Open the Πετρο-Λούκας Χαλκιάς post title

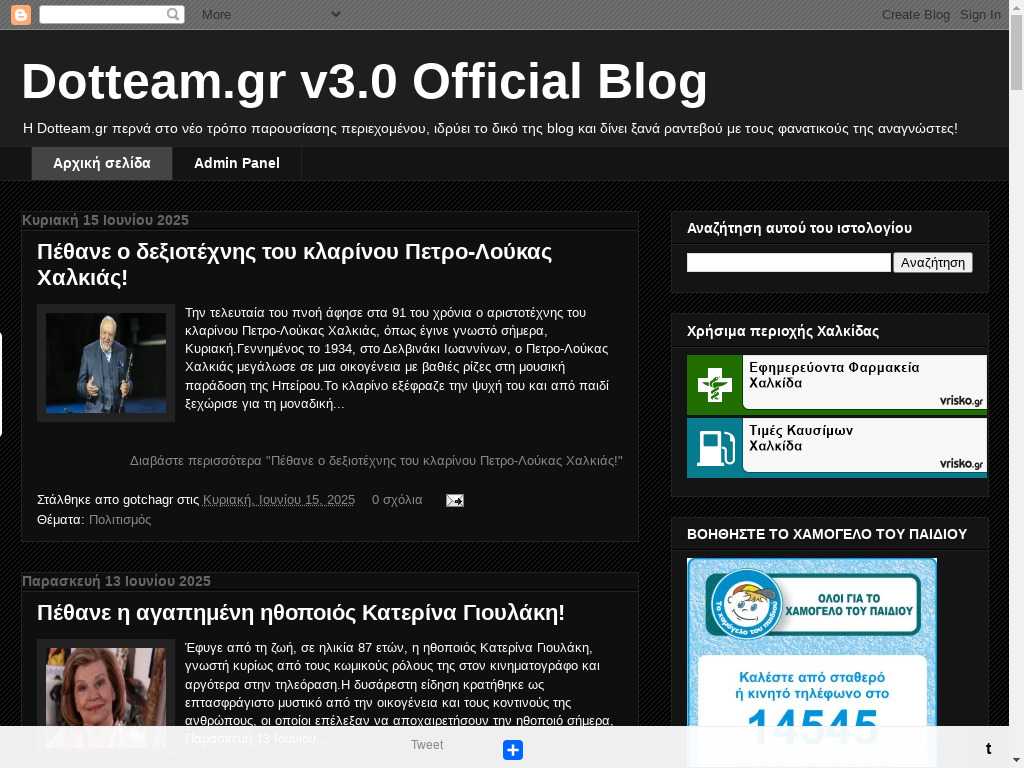click(x=295, y=264)
